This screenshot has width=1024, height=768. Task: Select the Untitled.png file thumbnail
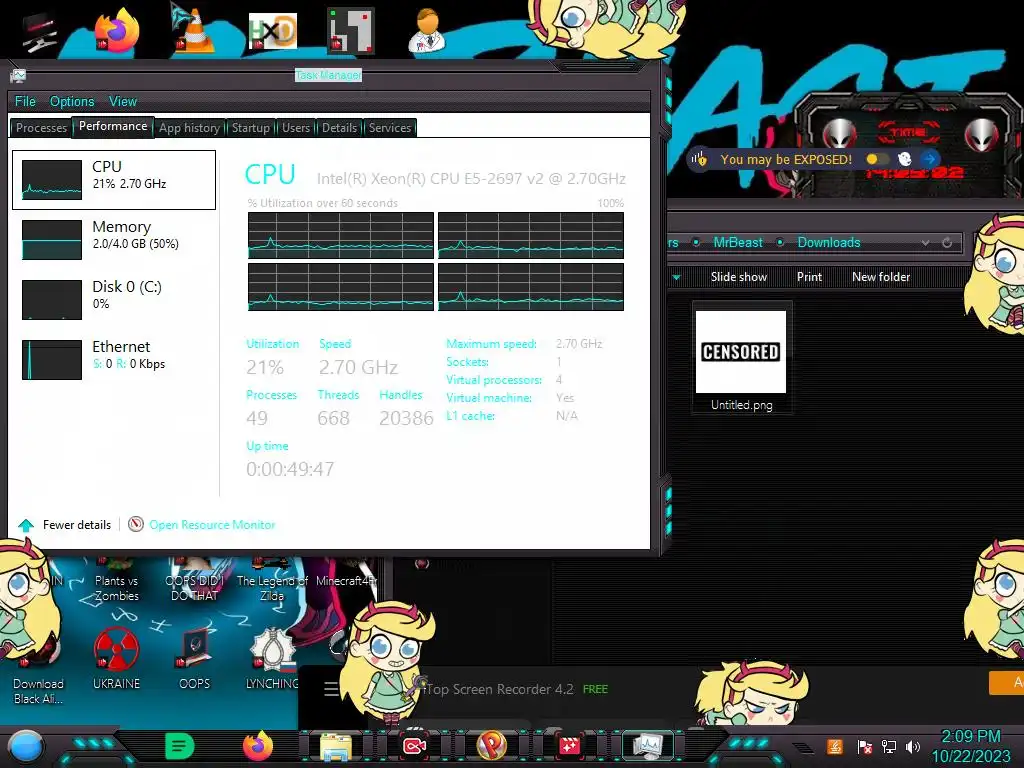point(741,358)
